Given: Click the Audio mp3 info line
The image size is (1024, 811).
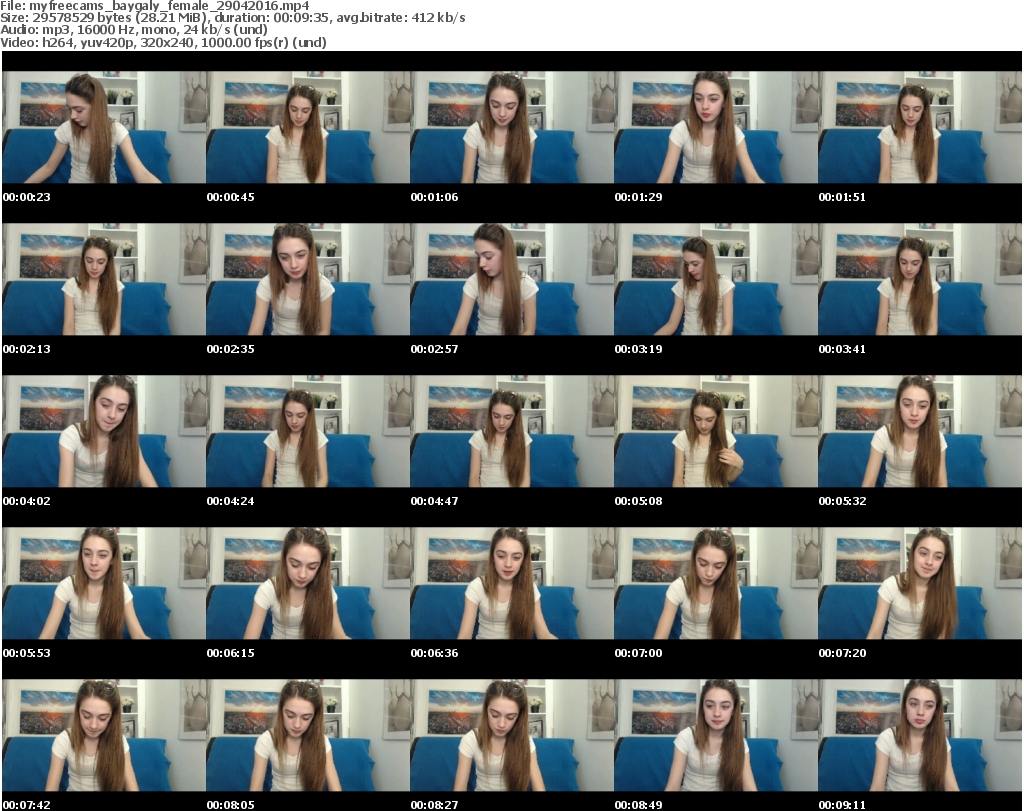Looking at the screenshot, I should (x=134, y=29).
